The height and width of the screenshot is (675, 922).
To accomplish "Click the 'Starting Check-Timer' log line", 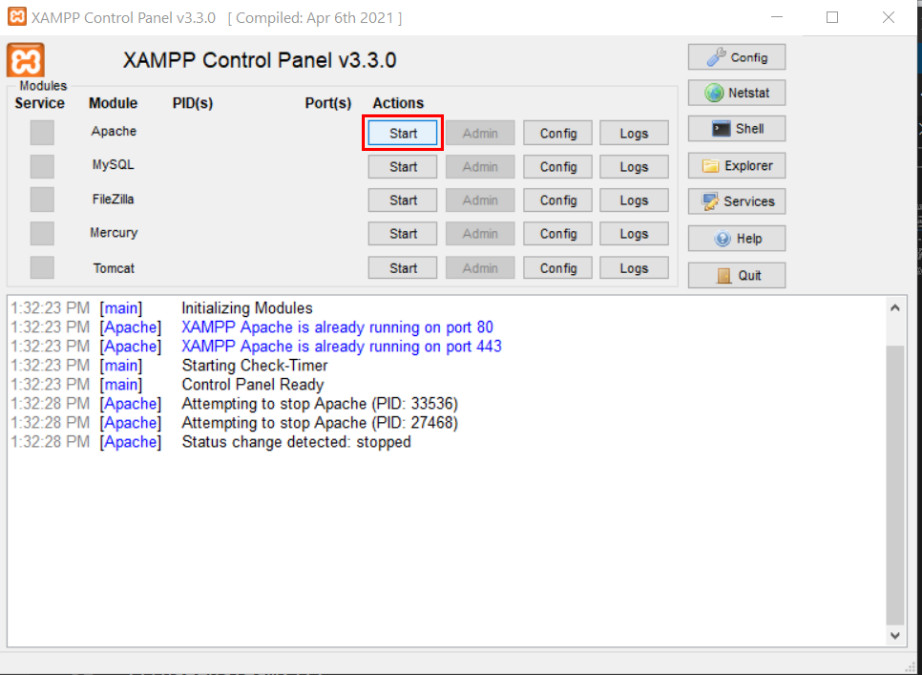I will (x=255, y=365).
